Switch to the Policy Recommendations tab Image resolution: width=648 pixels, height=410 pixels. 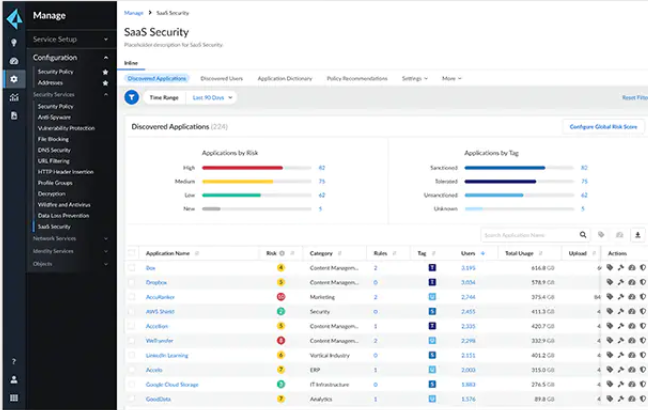[x=357, y=79]
